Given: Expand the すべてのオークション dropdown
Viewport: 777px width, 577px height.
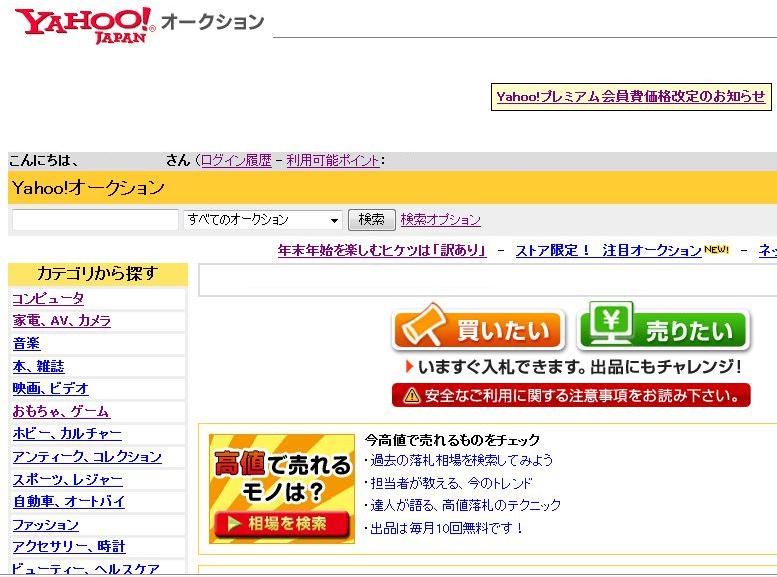Looking at the screenshot, I should pyautogui.click(x=263, y=220).
